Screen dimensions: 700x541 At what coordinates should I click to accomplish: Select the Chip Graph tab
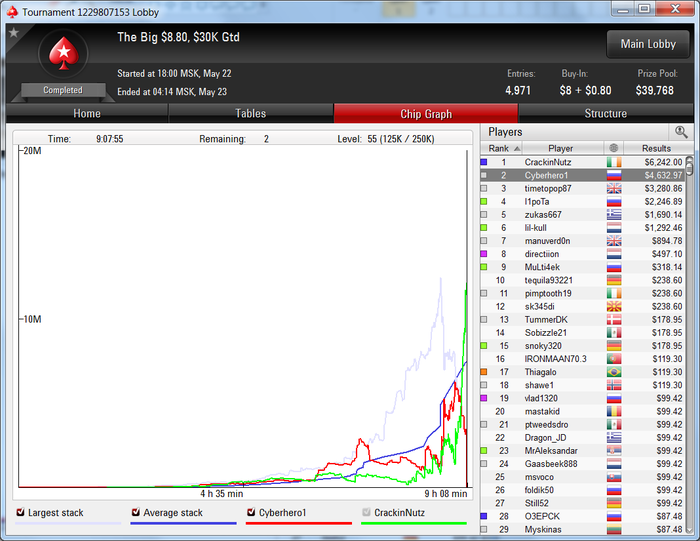tap(426, 113)
